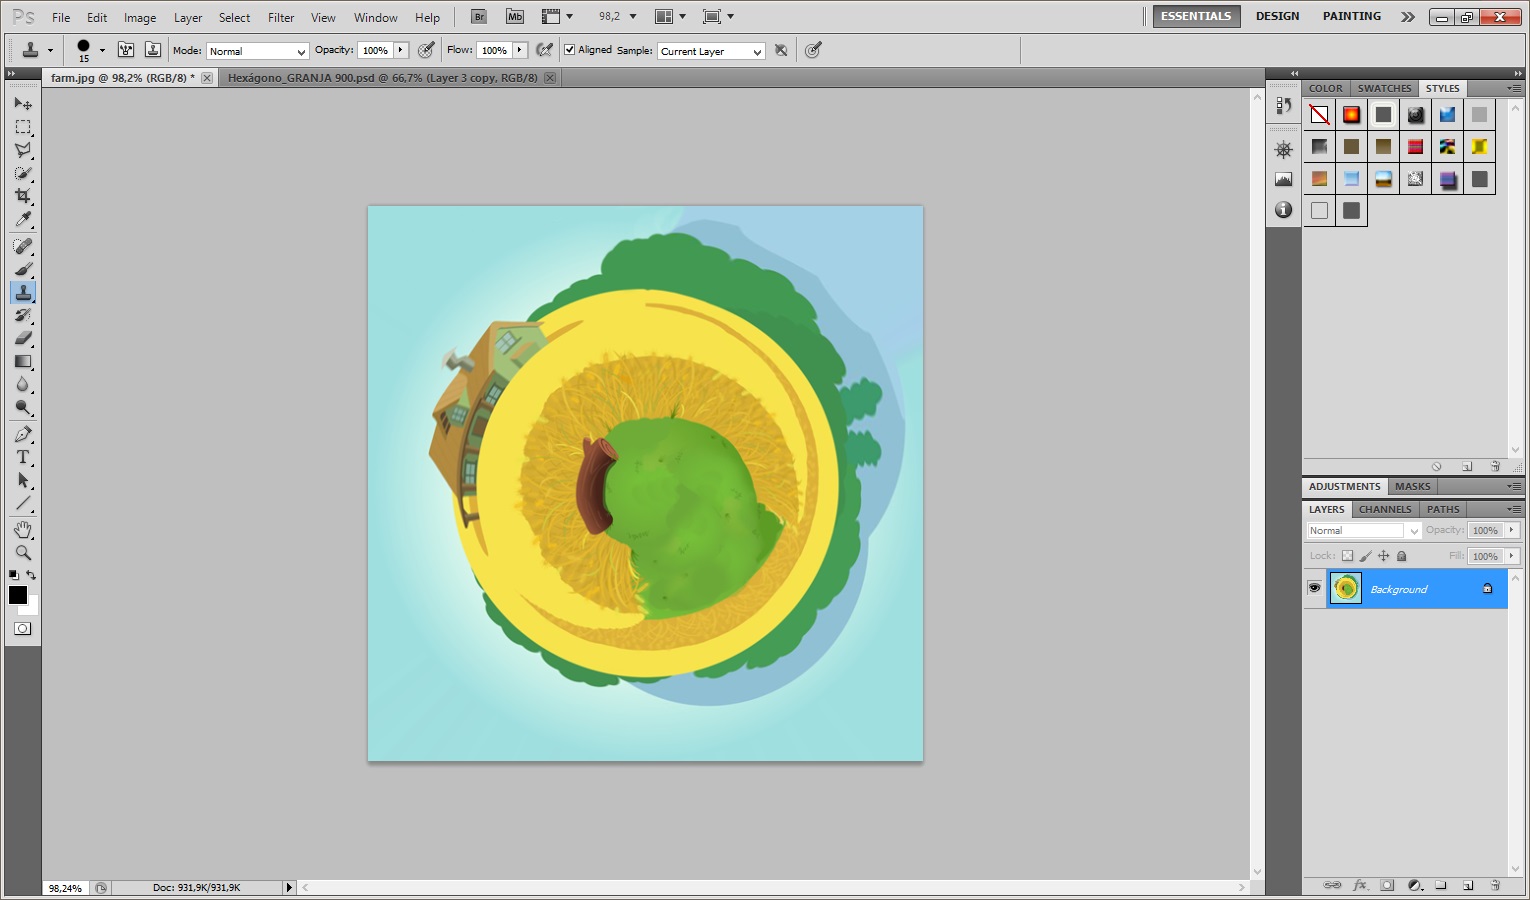Select the Pen tool

[23, 434]
